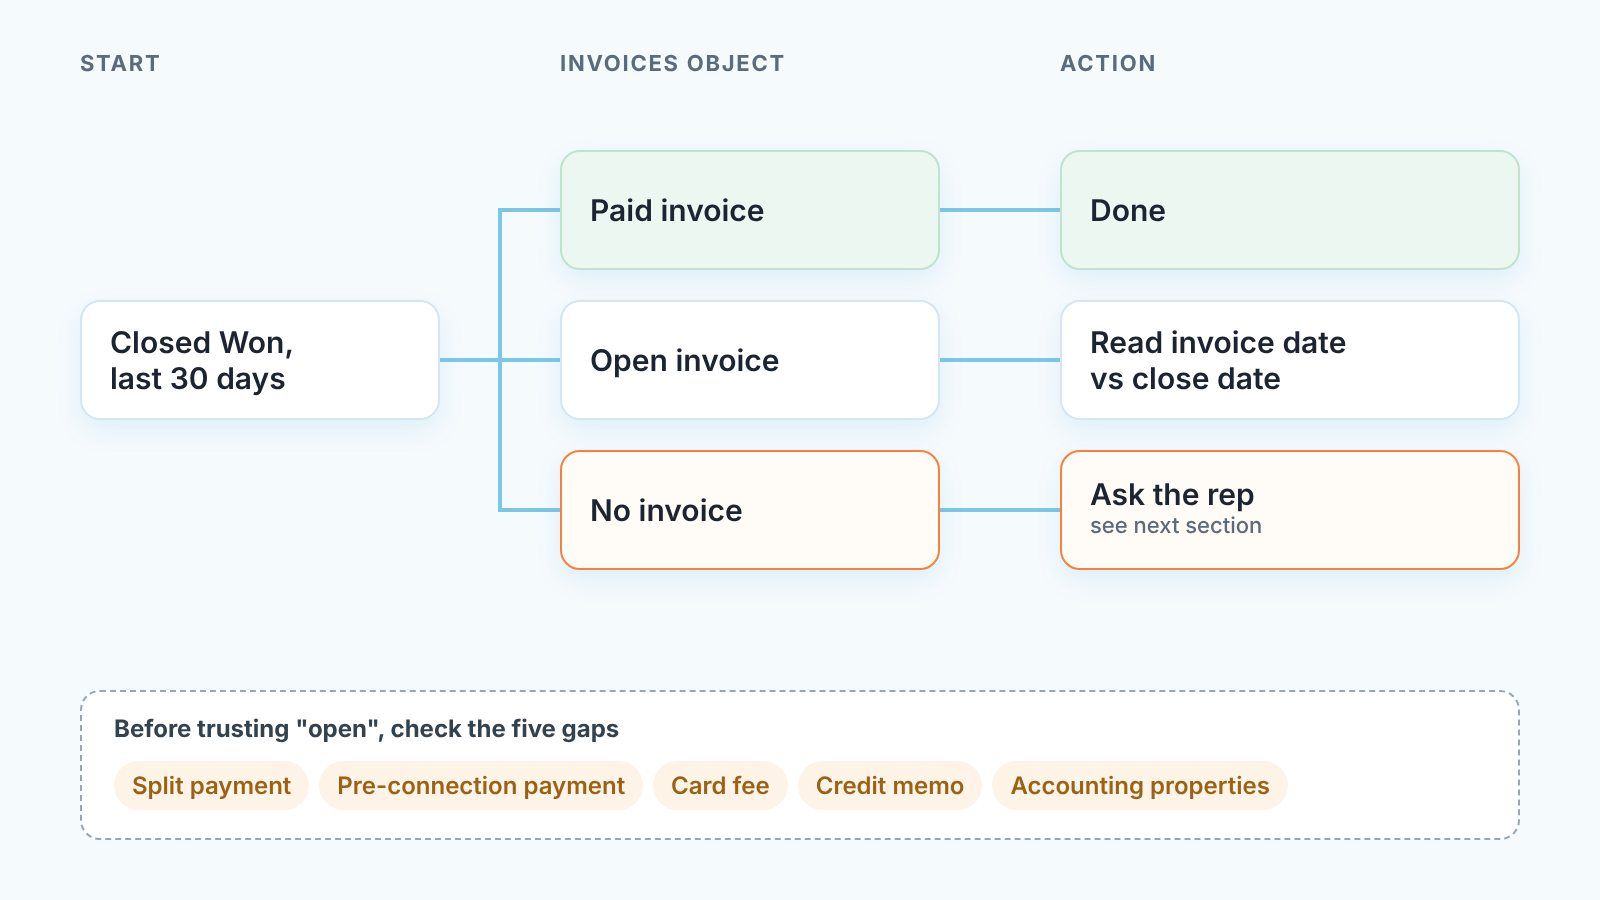This screenshot has width=1600, height=900.
Task: Click the "Before trusting "open"" heading text
Action: click(x=366, y=729)
